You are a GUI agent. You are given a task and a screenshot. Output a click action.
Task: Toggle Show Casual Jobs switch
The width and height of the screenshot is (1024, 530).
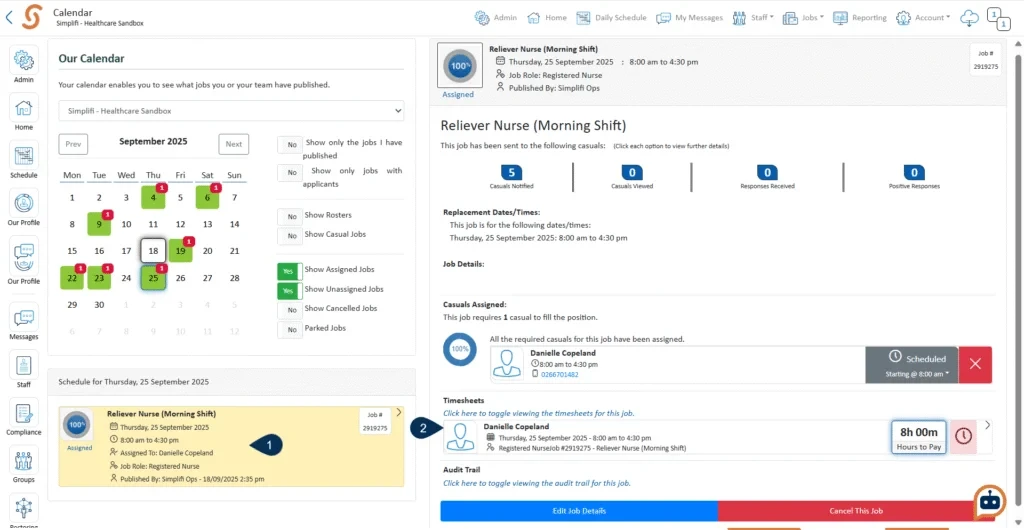(x=290, y=236)
